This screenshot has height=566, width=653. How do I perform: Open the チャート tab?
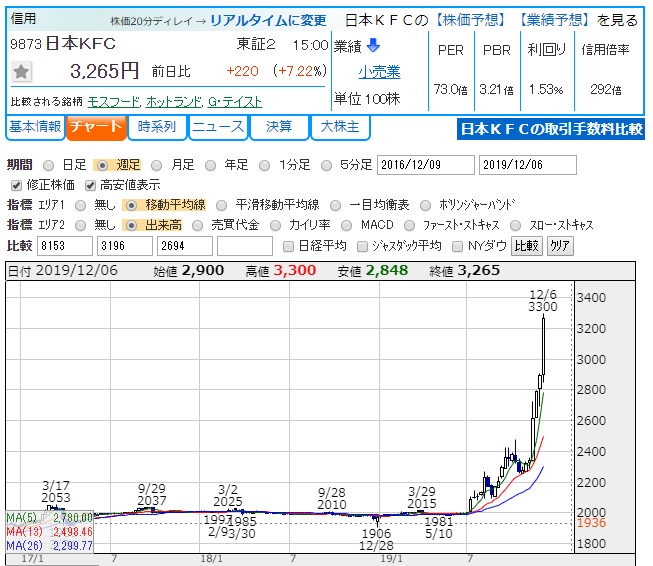[96, 127]
